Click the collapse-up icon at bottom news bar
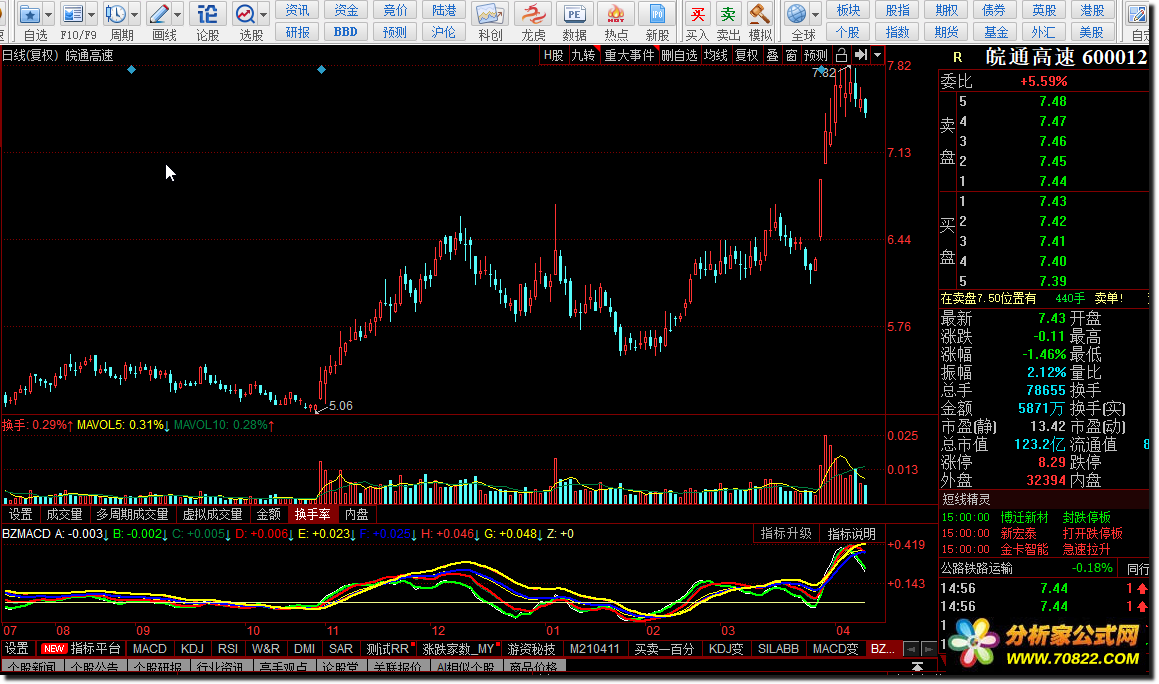Viewport: 1159px width, 684px height. (917, 667)
